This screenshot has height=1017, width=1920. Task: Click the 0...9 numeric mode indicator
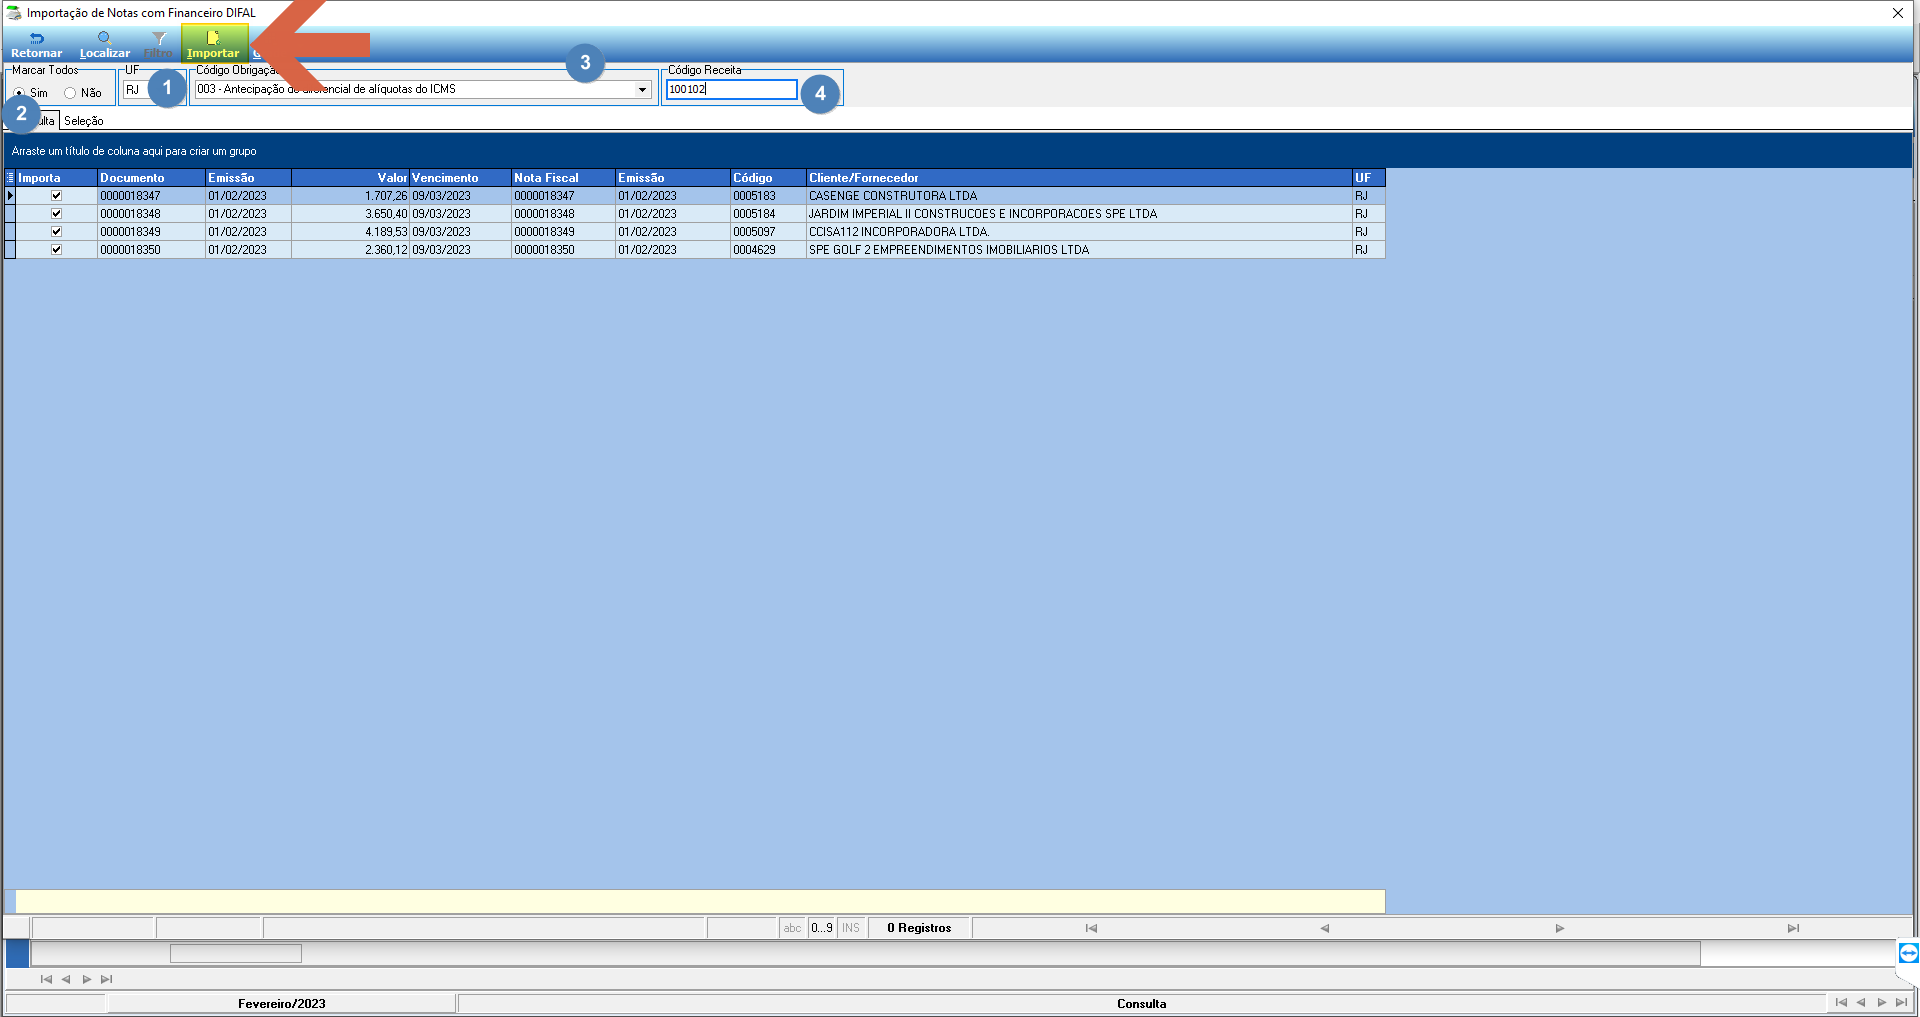[x=822, y=928]
